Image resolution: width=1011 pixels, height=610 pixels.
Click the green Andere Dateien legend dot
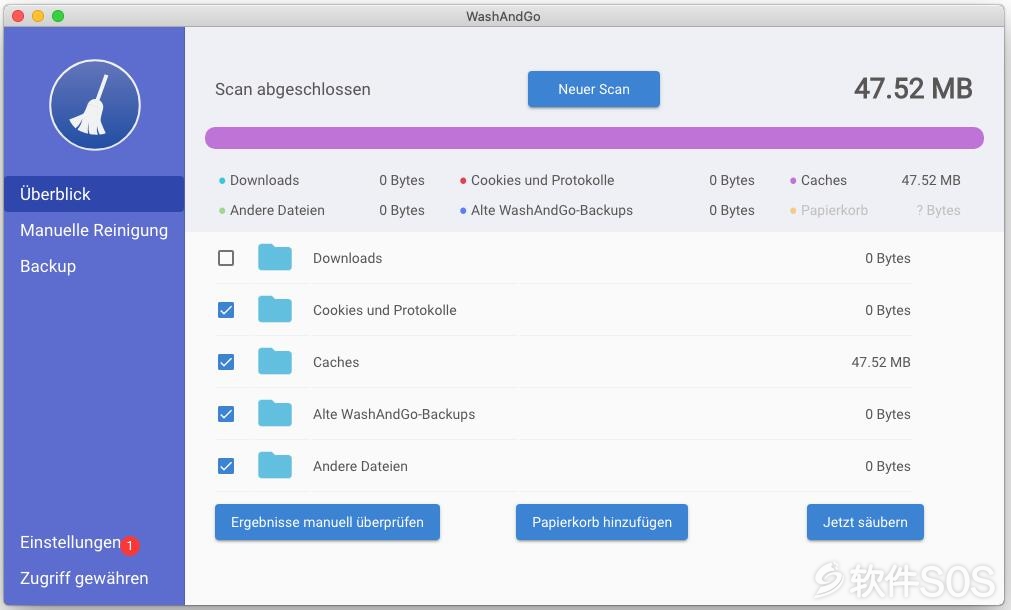(x=222, y=211)
